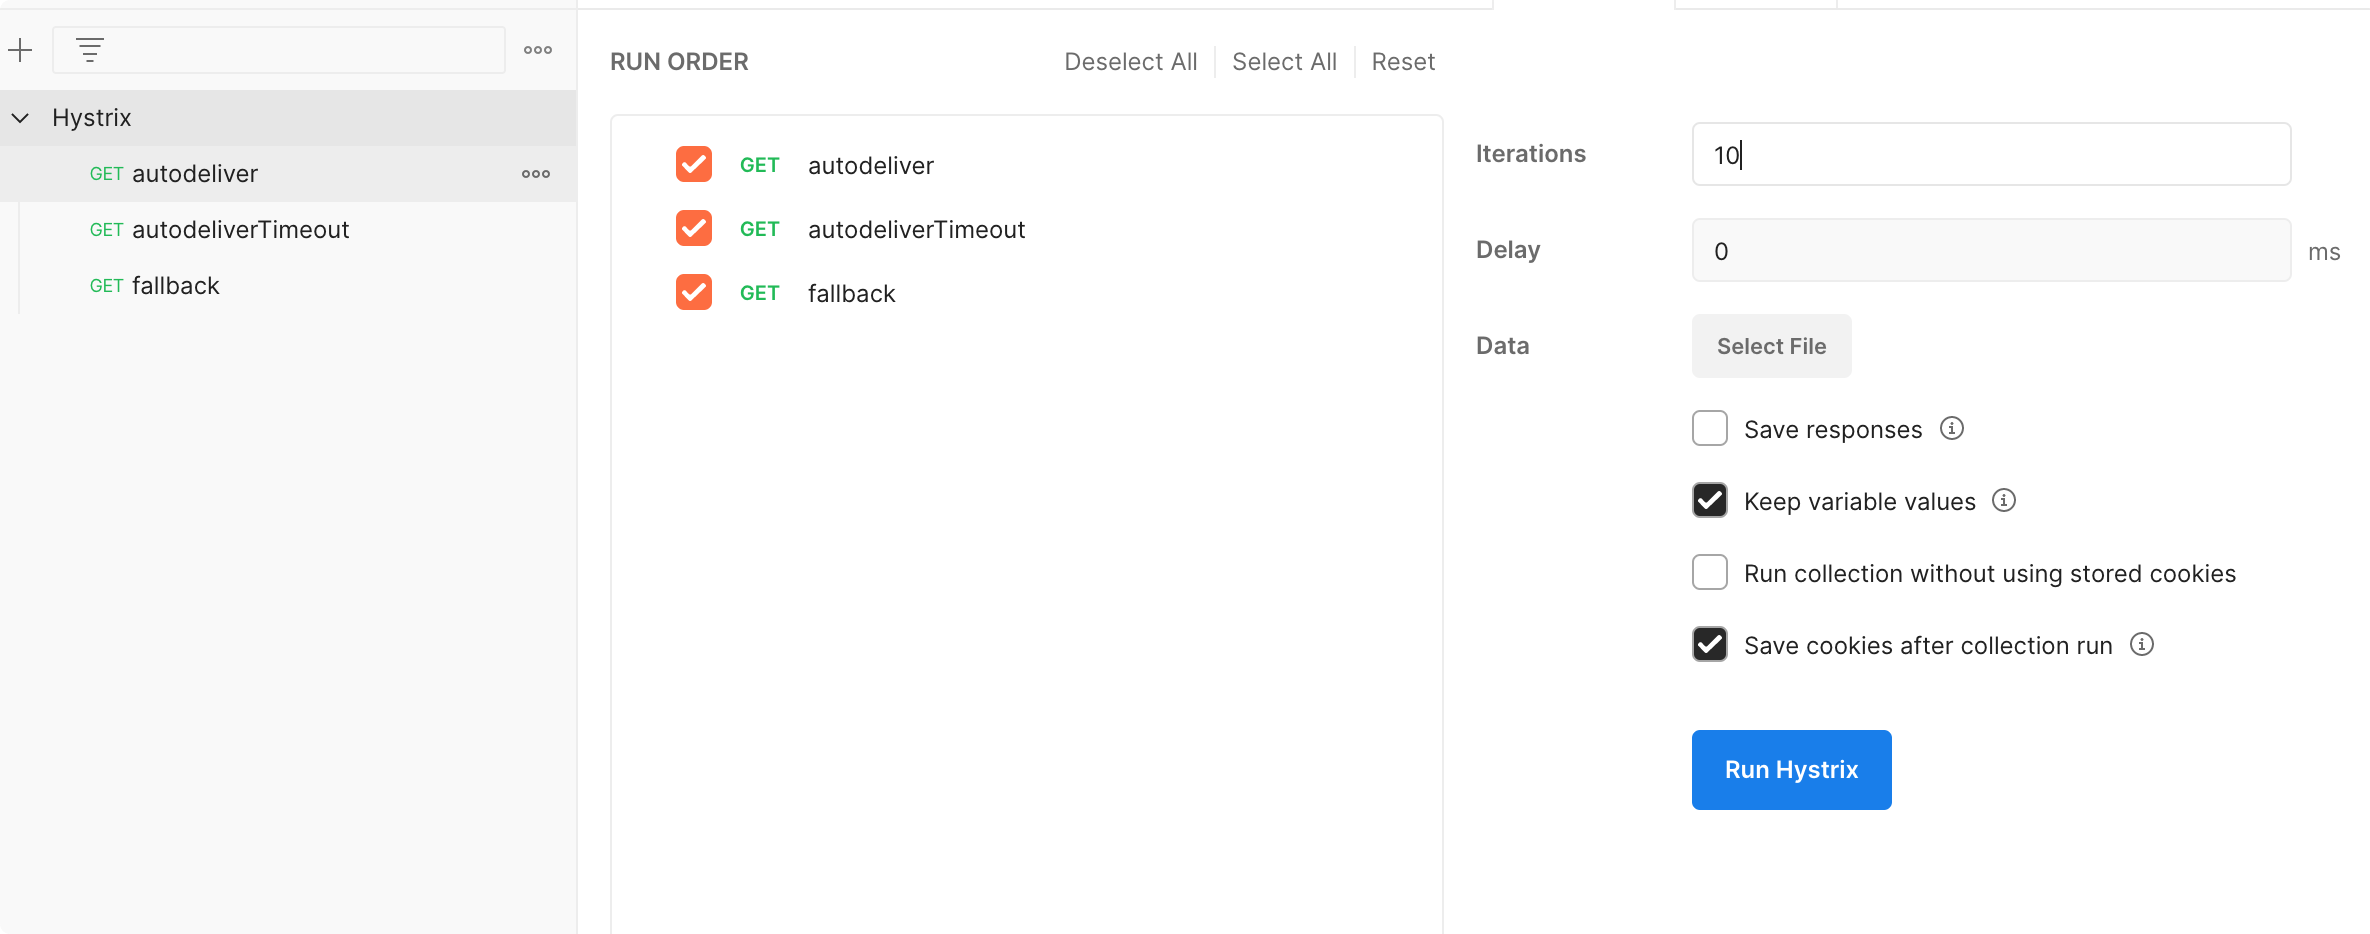2370x934 pixels.
Task: Uncheck autodeliverTimeout in the run order
Action: 694,228
